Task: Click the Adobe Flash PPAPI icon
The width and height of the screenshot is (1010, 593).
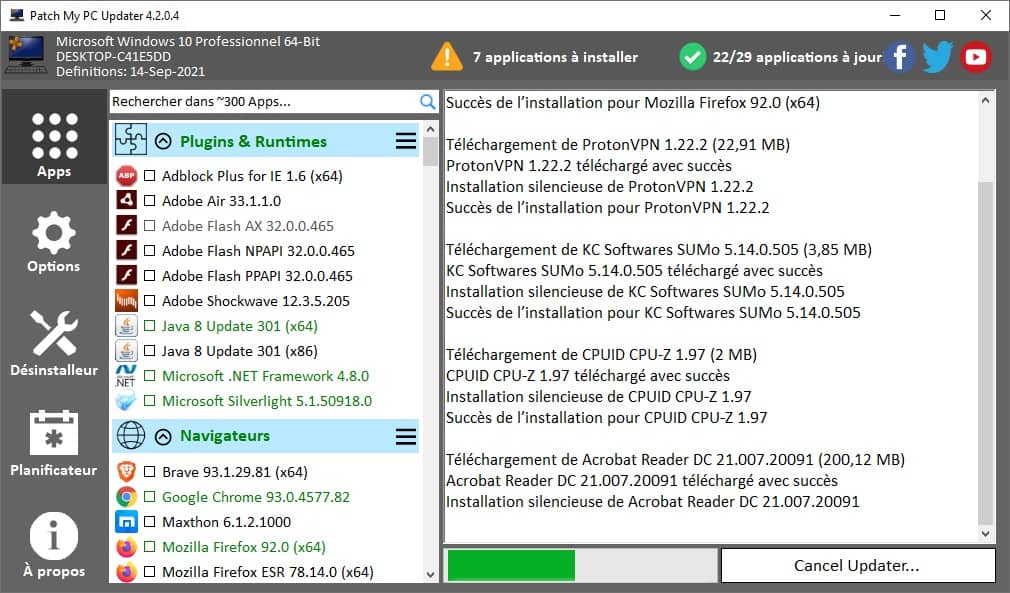Action: tap(126, 276)
